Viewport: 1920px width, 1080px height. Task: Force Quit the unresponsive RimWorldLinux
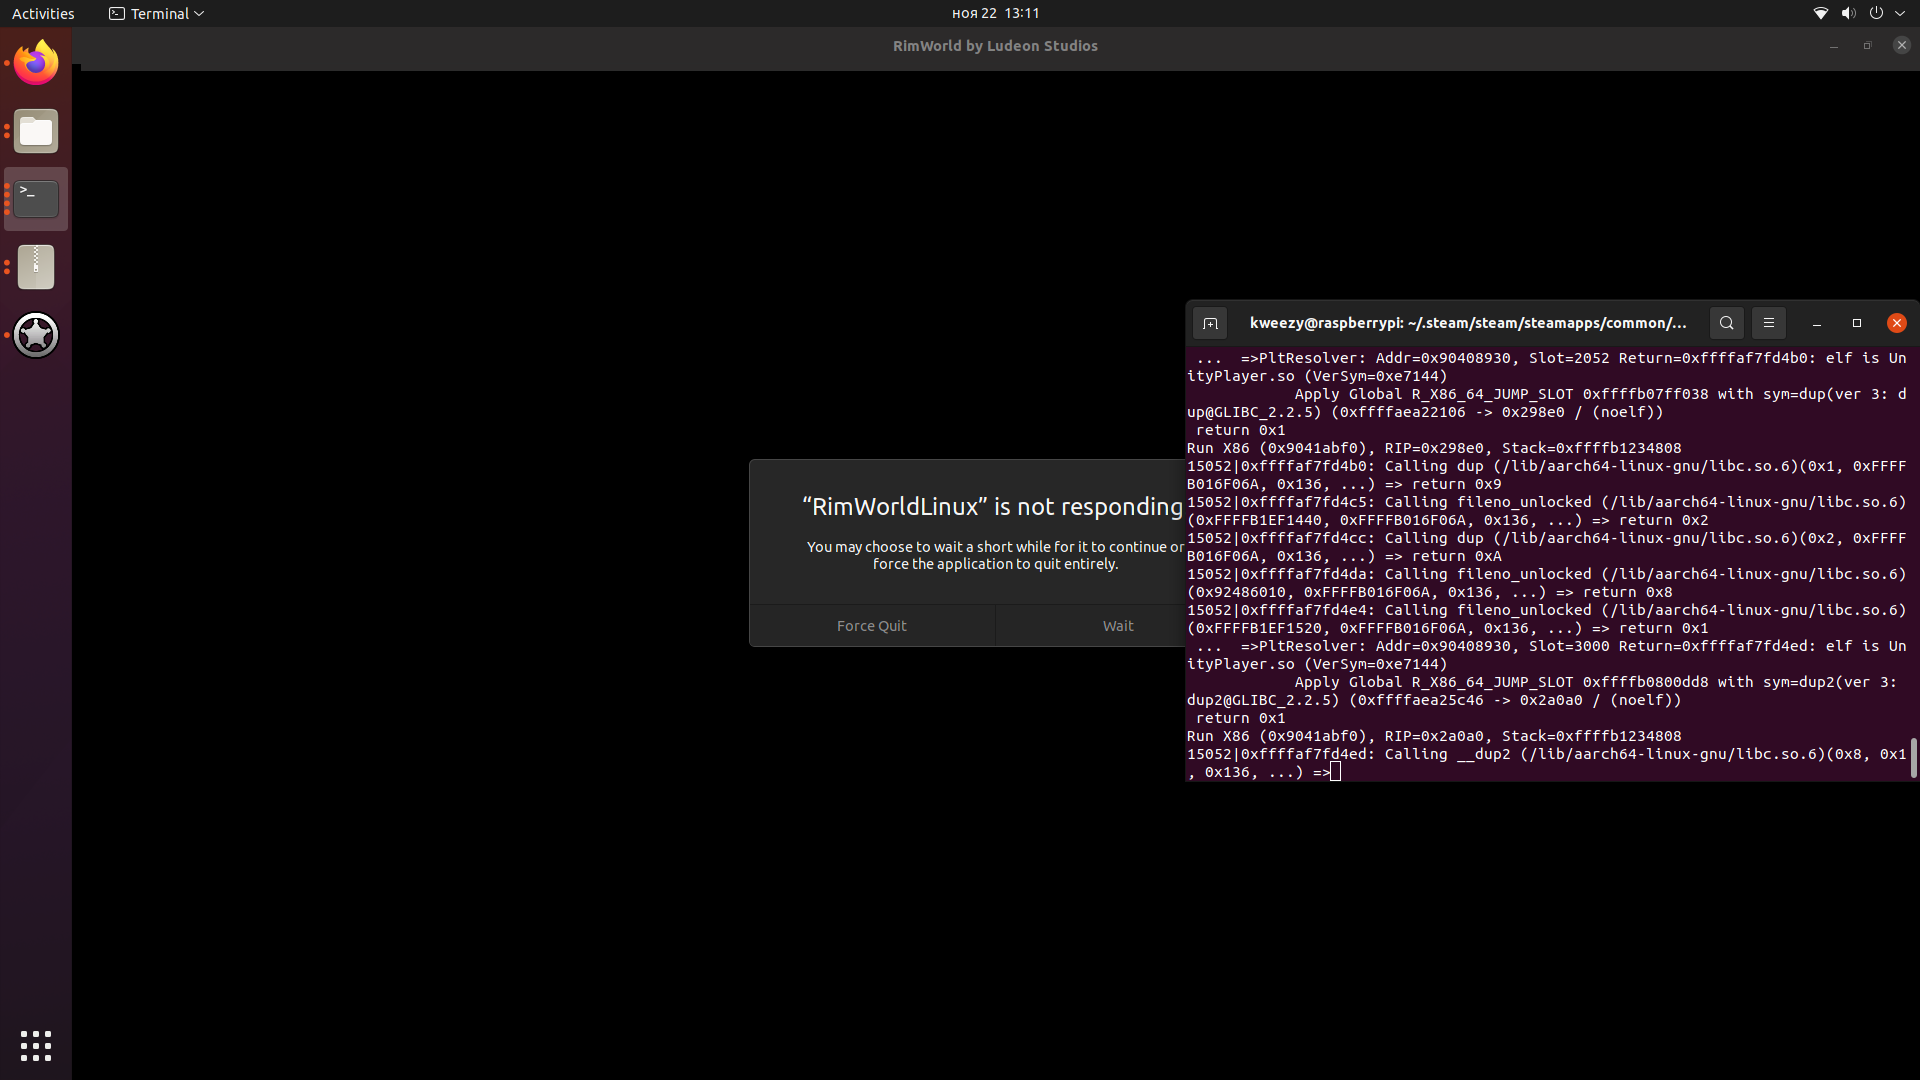click(x=871, y=625)
